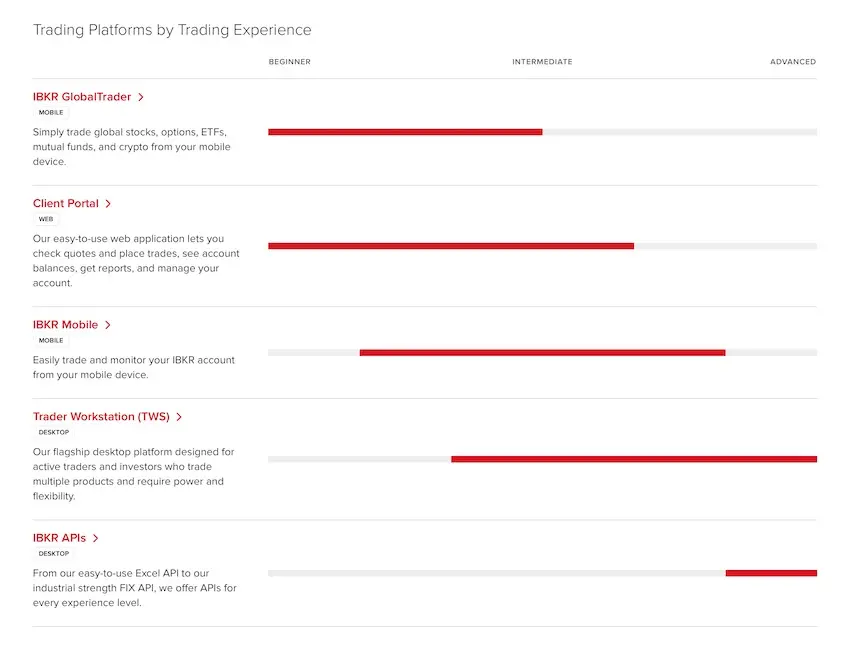The height and width of the screenshot is (649, 850).
Task: Open the Client Portal link
Action: 66,204
